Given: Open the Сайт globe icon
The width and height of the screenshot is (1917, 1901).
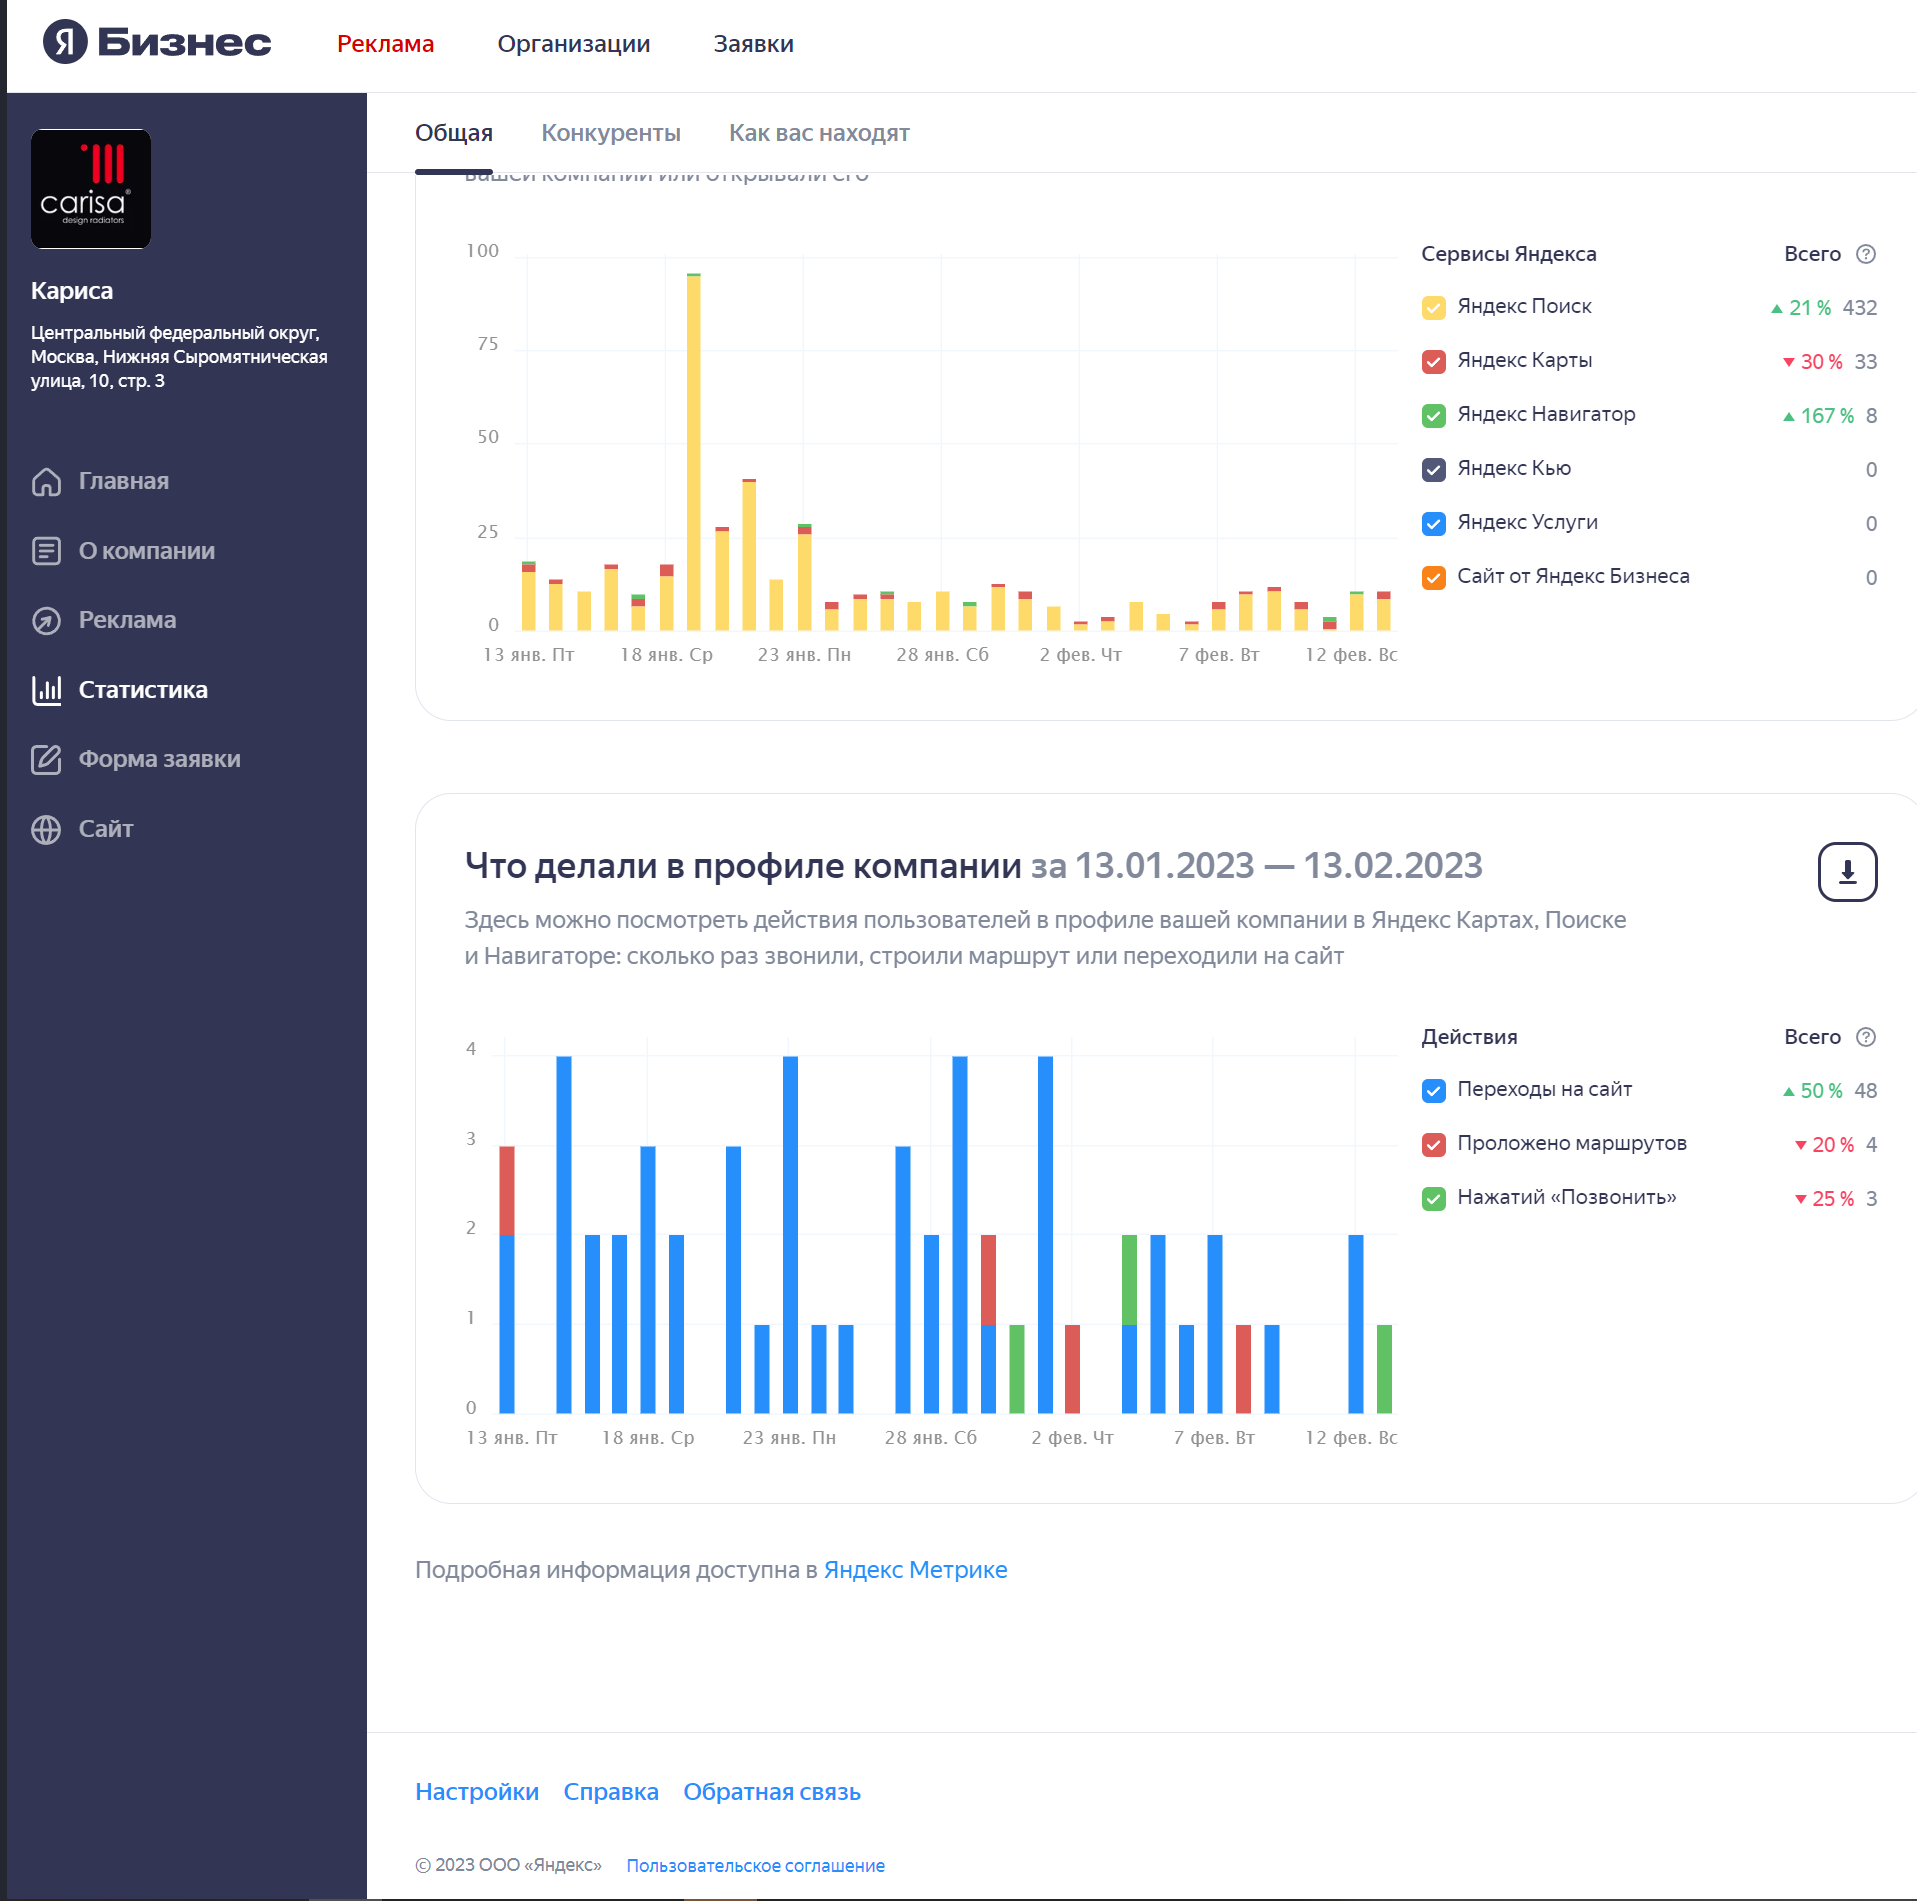Looking at the screenshot, I should (x=46, y=830).
